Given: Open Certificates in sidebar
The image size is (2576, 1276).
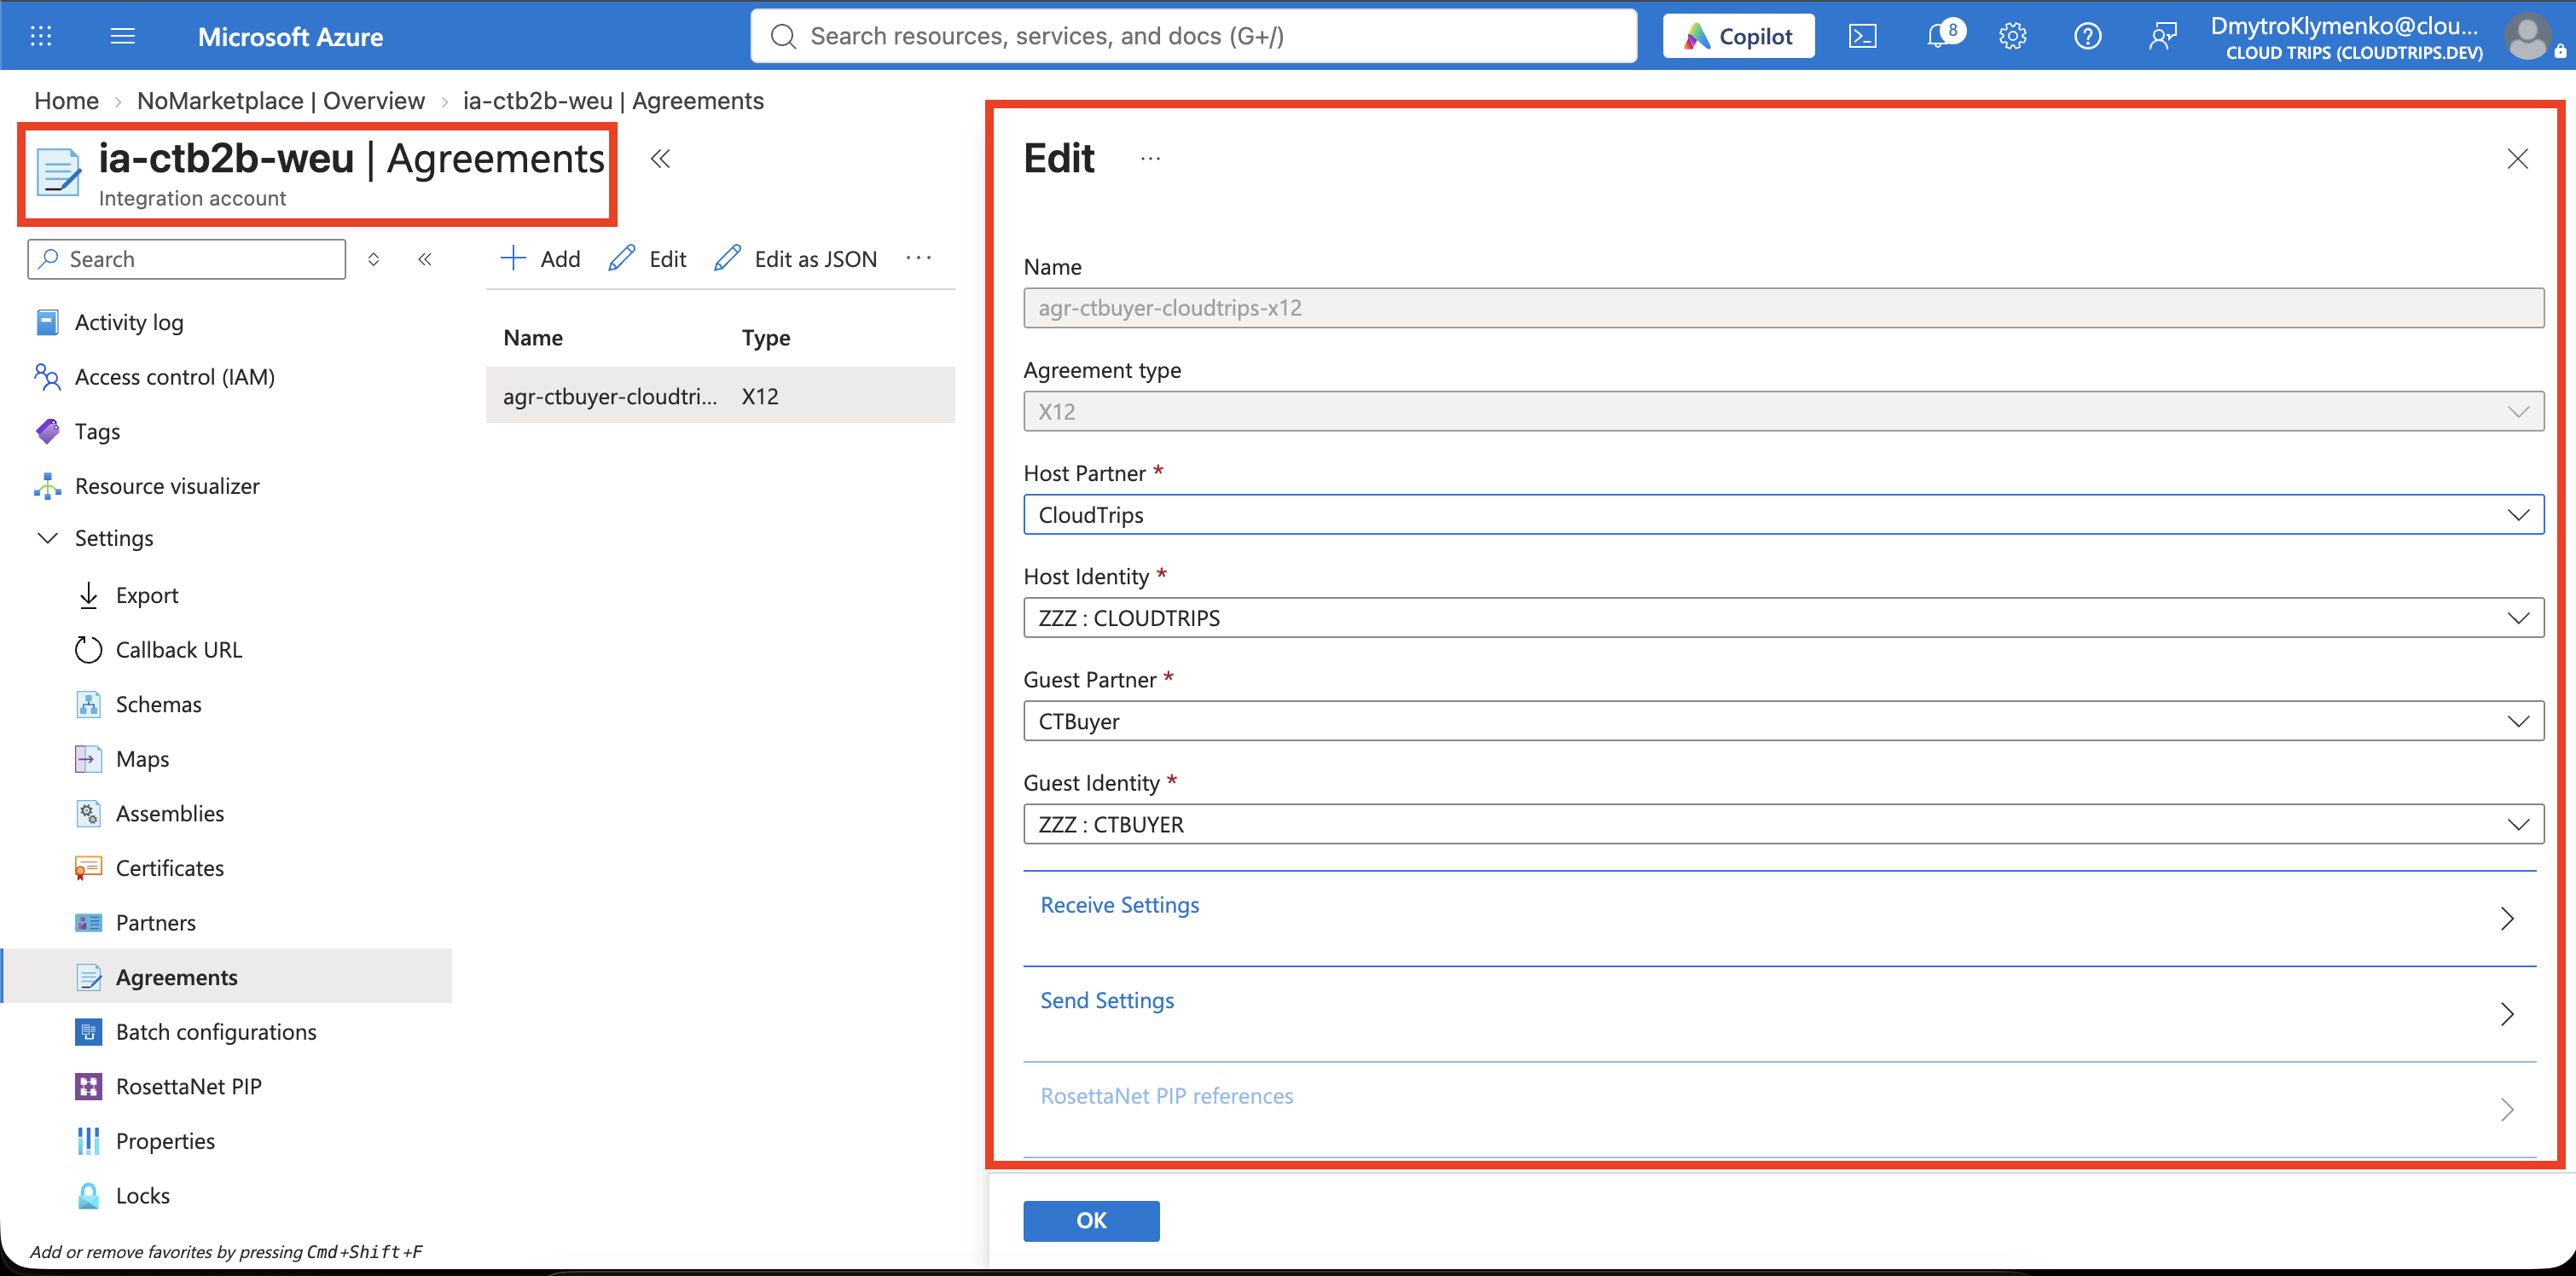Looking at the screenshot, I should tap(169, 868).
